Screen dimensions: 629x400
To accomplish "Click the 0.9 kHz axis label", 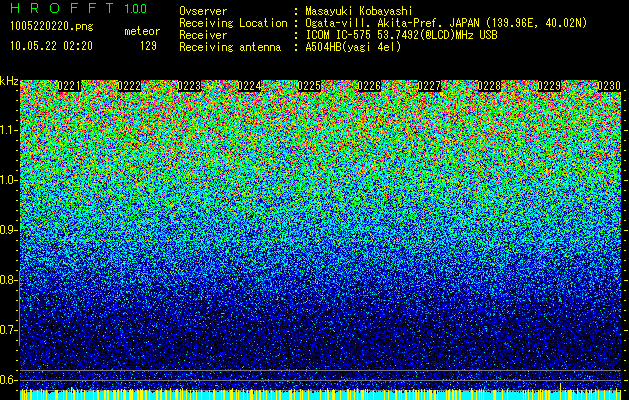I will coord(8,230).
